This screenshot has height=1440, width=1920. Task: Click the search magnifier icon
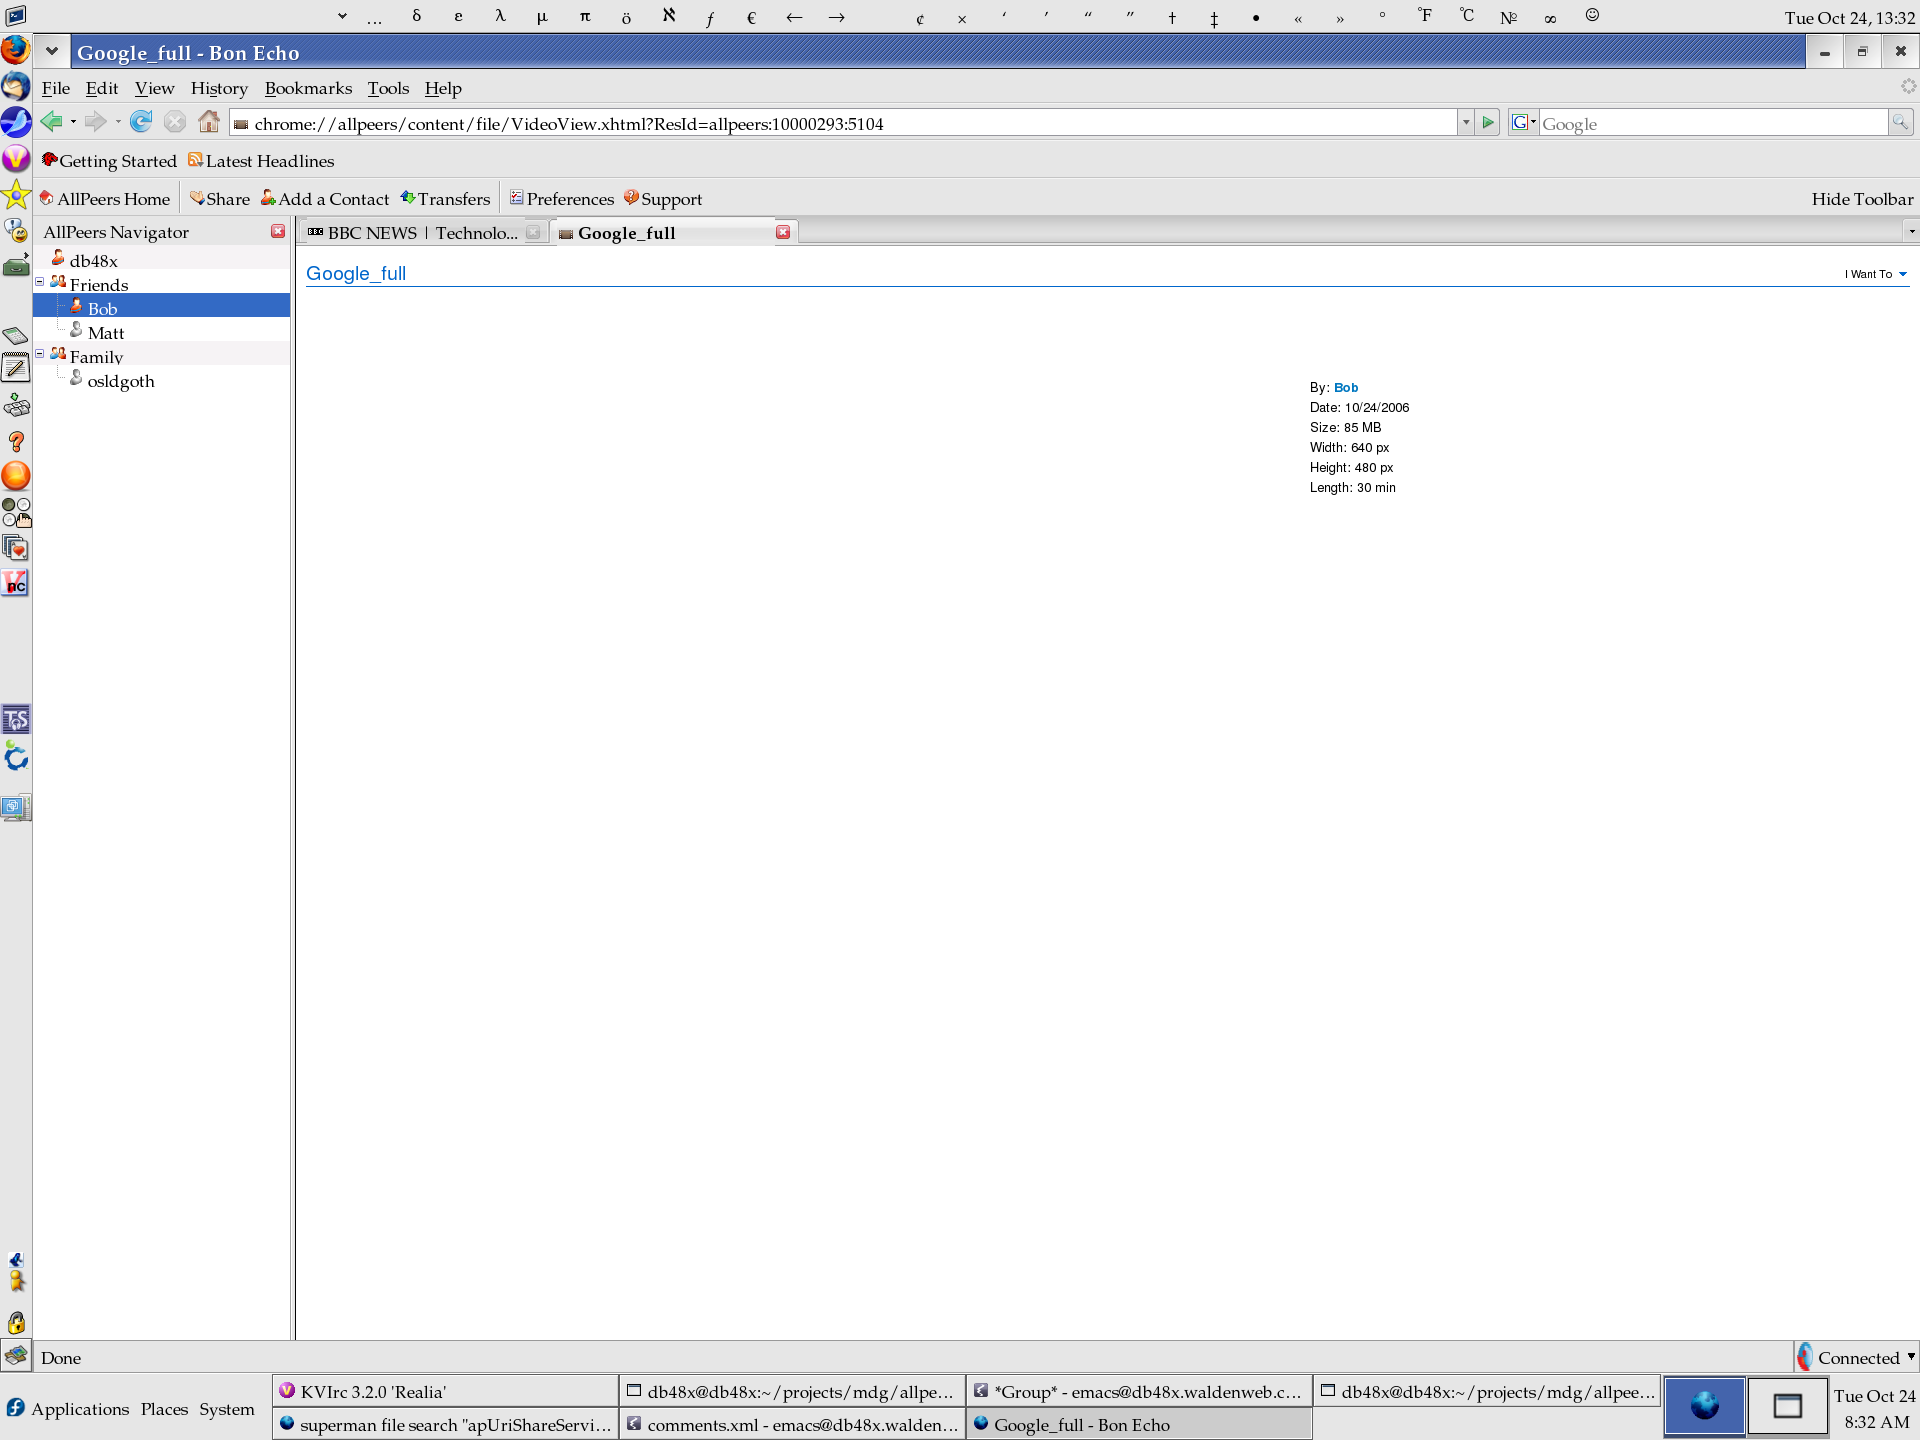(x=1900, y=122)
